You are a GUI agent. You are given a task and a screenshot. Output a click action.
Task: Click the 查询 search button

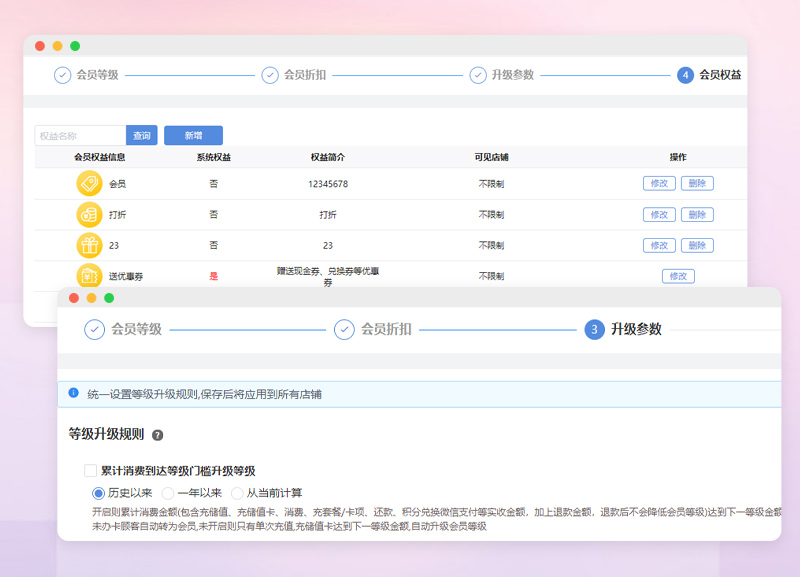pyautogui.click(x=142, y=135)
